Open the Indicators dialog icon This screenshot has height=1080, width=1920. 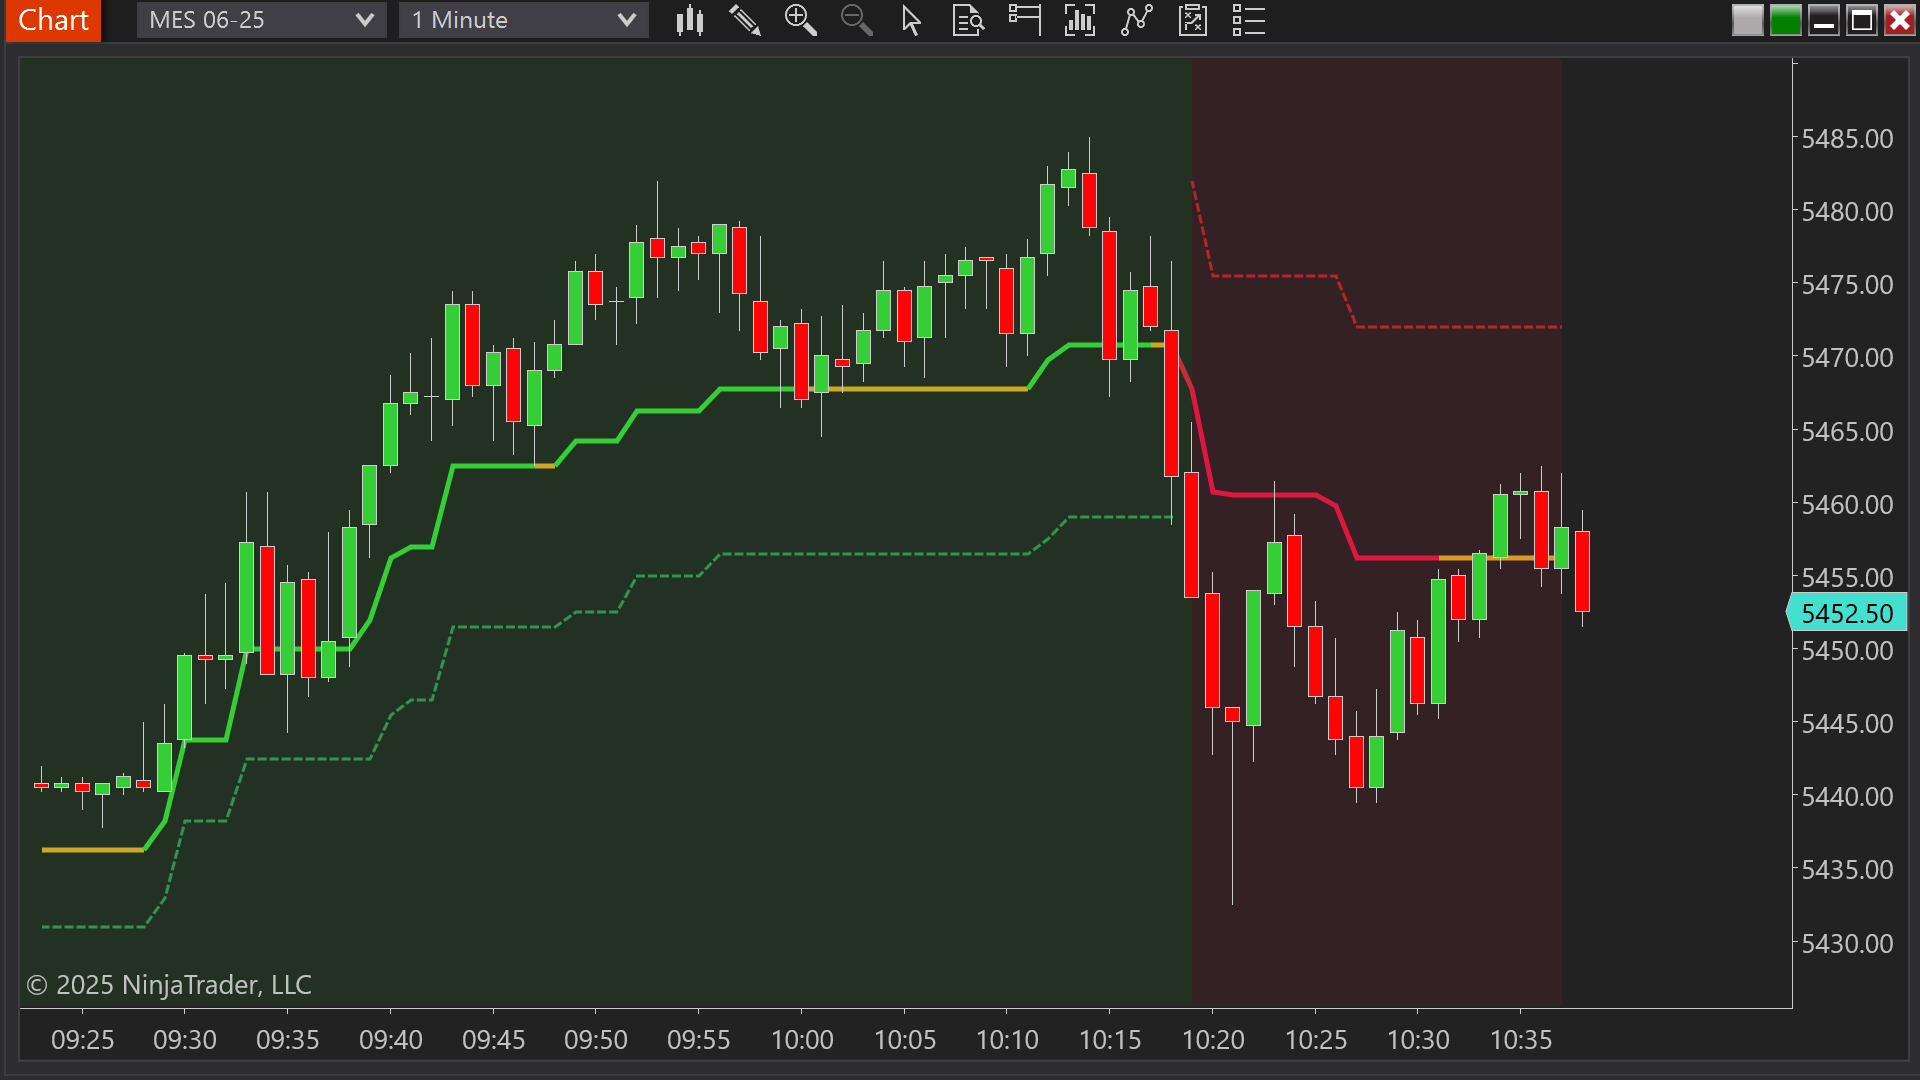coord(1080,20)
